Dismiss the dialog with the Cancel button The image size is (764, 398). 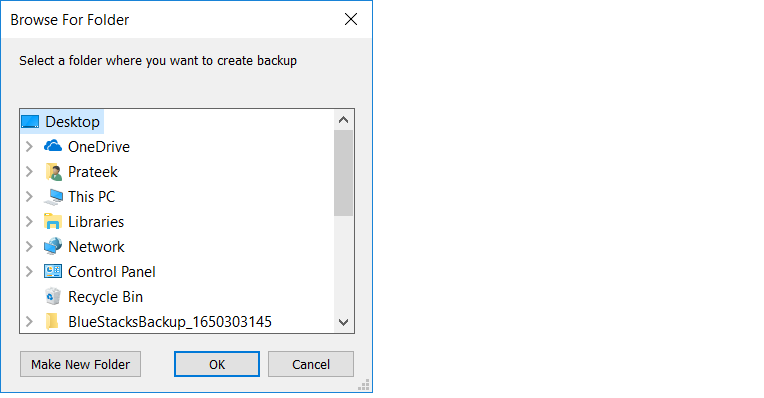click(x=311, y=364)
